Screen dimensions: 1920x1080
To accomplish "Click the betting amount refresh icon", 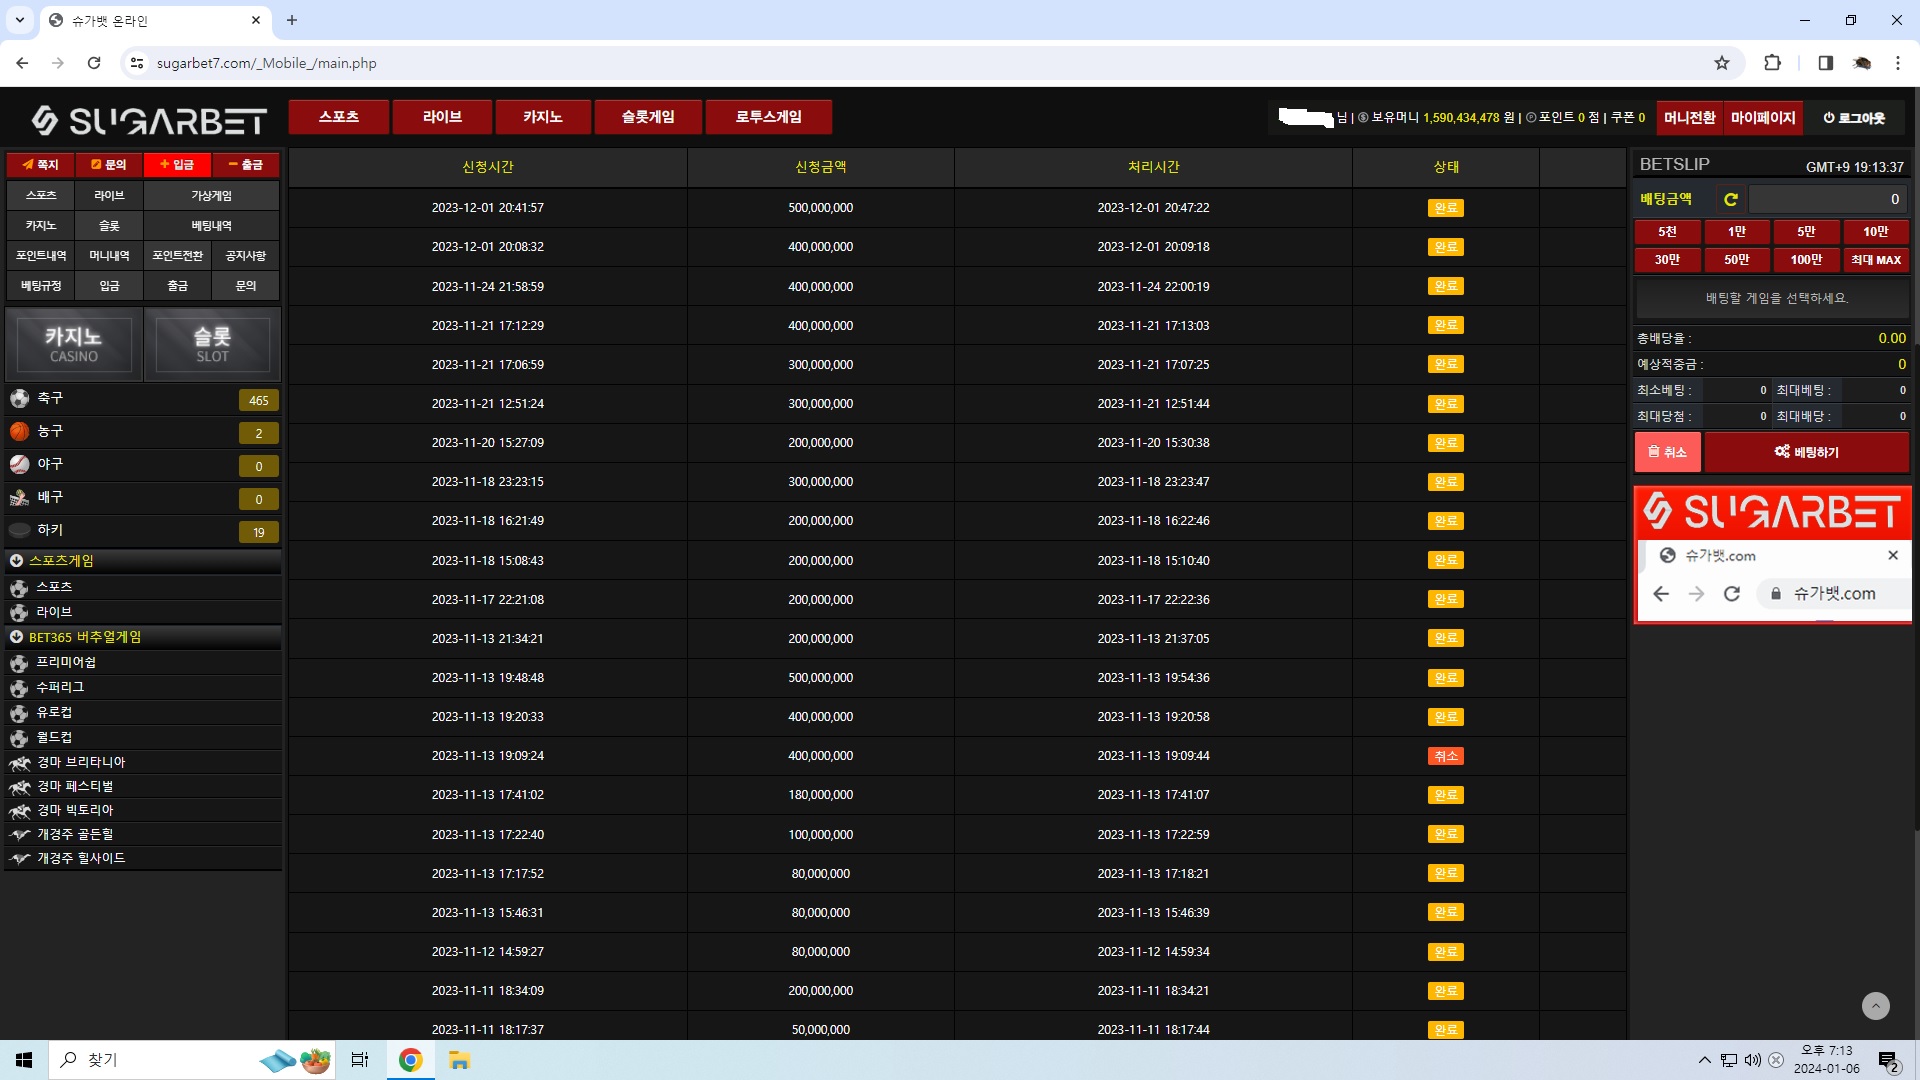I will click(x=1730, y=199).
